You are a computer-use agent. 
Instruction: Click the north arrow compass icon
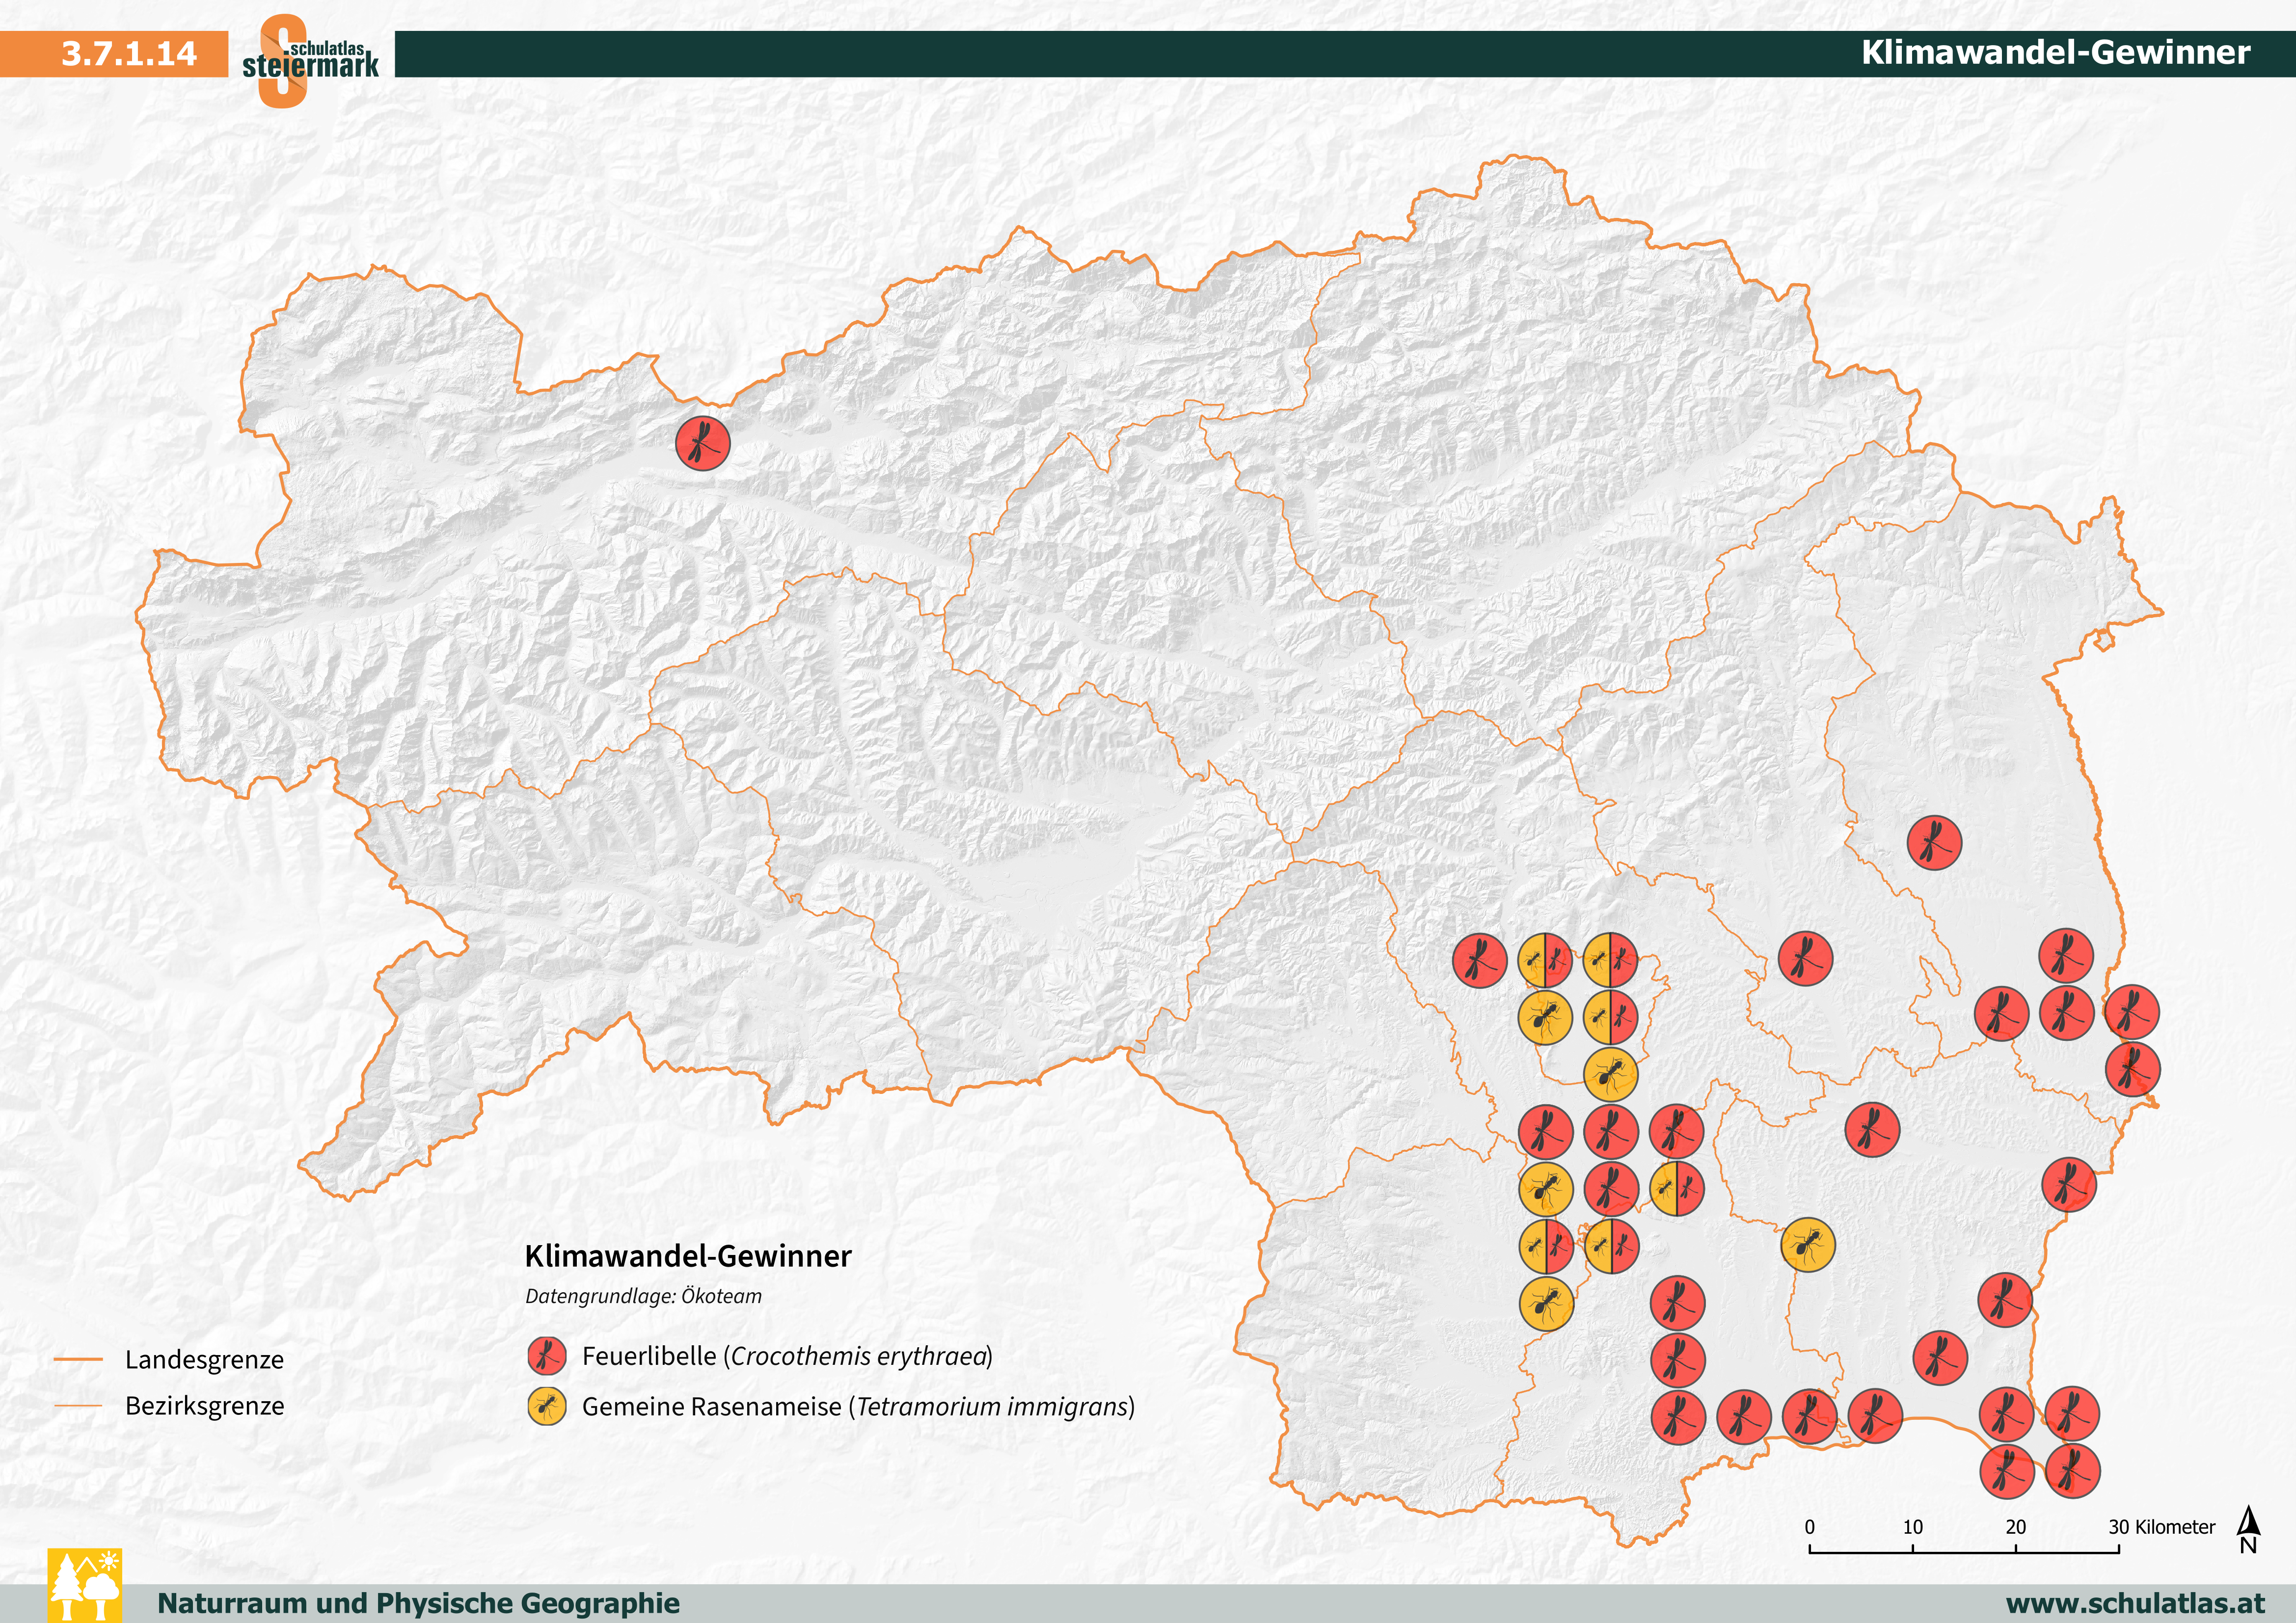tap(2248, 1529)
